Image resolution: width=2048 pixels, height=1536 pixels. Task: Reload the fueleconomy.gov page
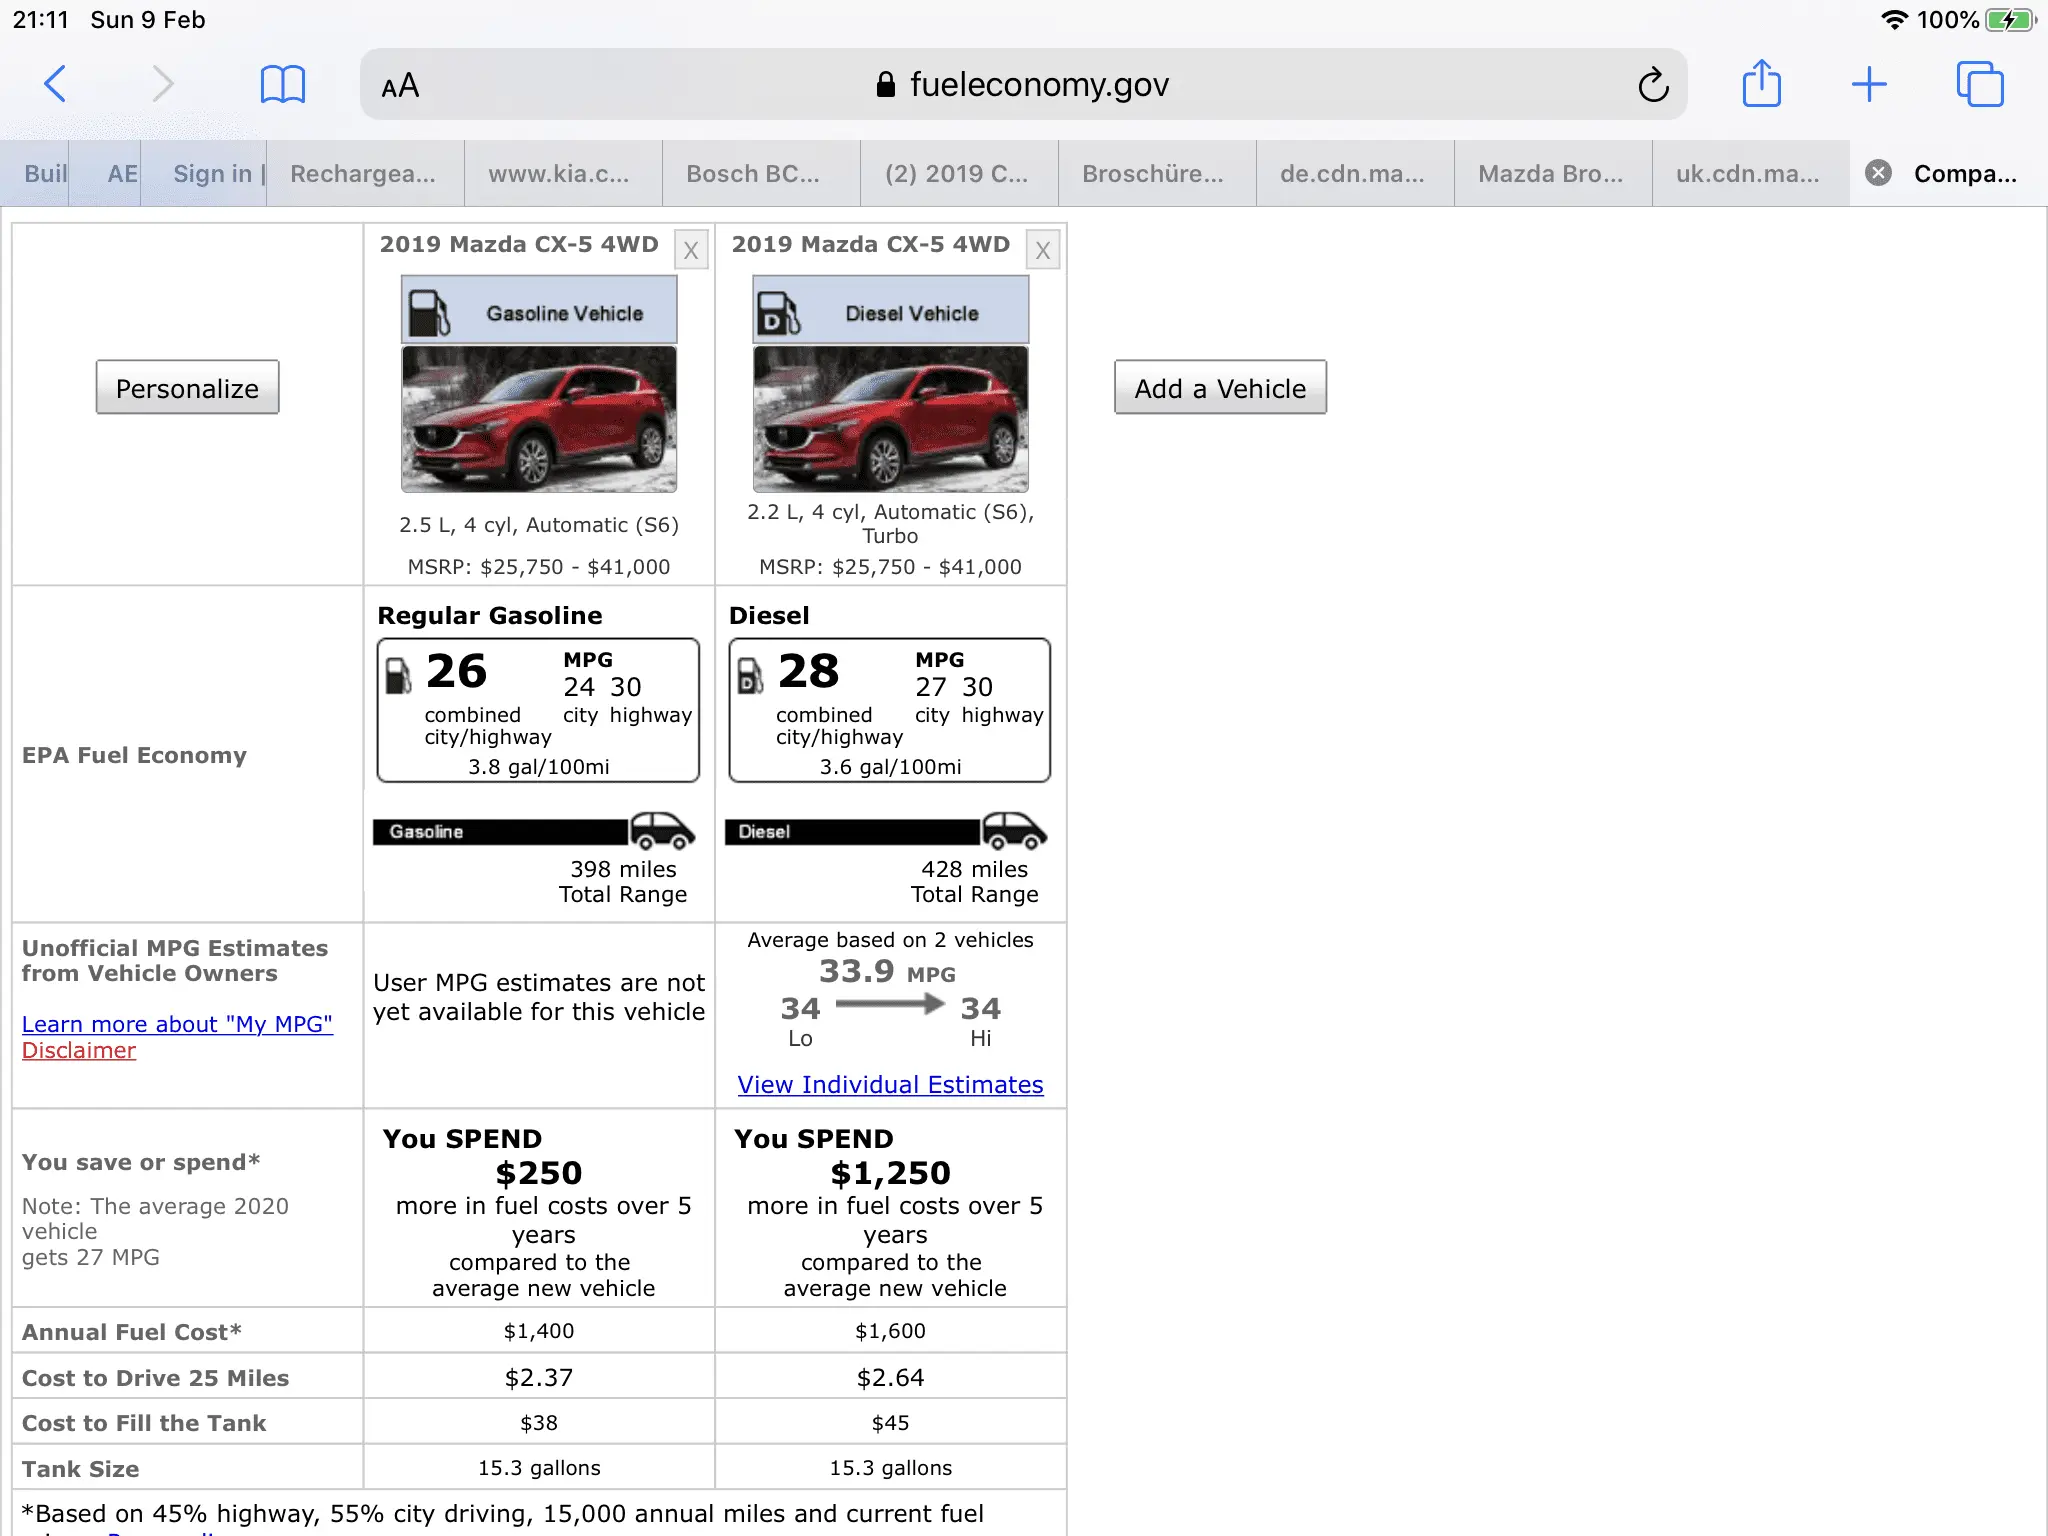pos(1653,85)
